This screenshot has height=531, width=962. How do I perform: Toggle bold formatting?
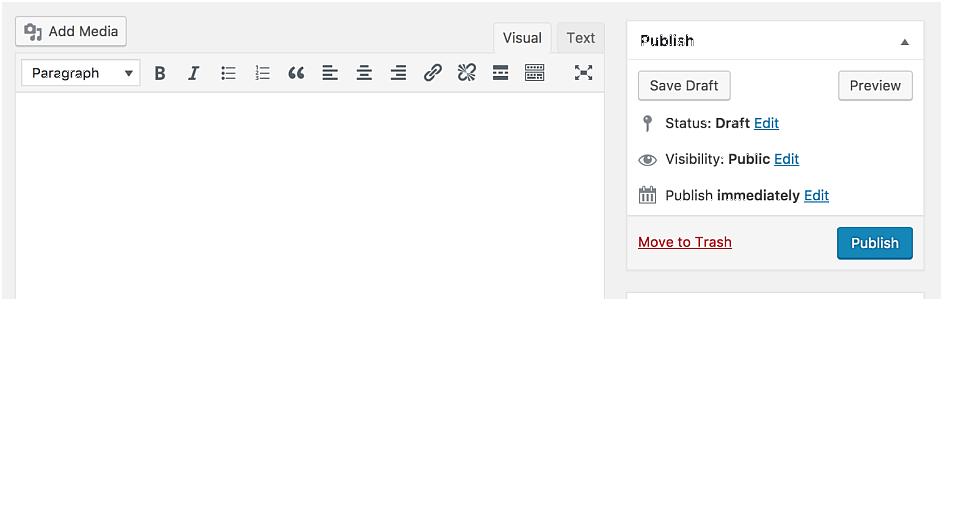pos(160,73)
